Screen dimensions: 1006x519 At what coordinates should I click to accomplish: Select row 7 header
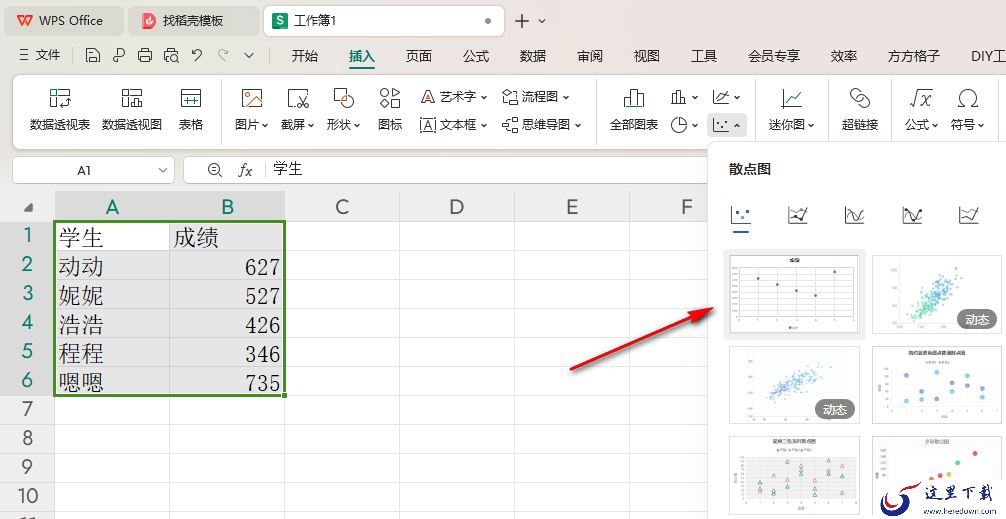coord(27,409)
